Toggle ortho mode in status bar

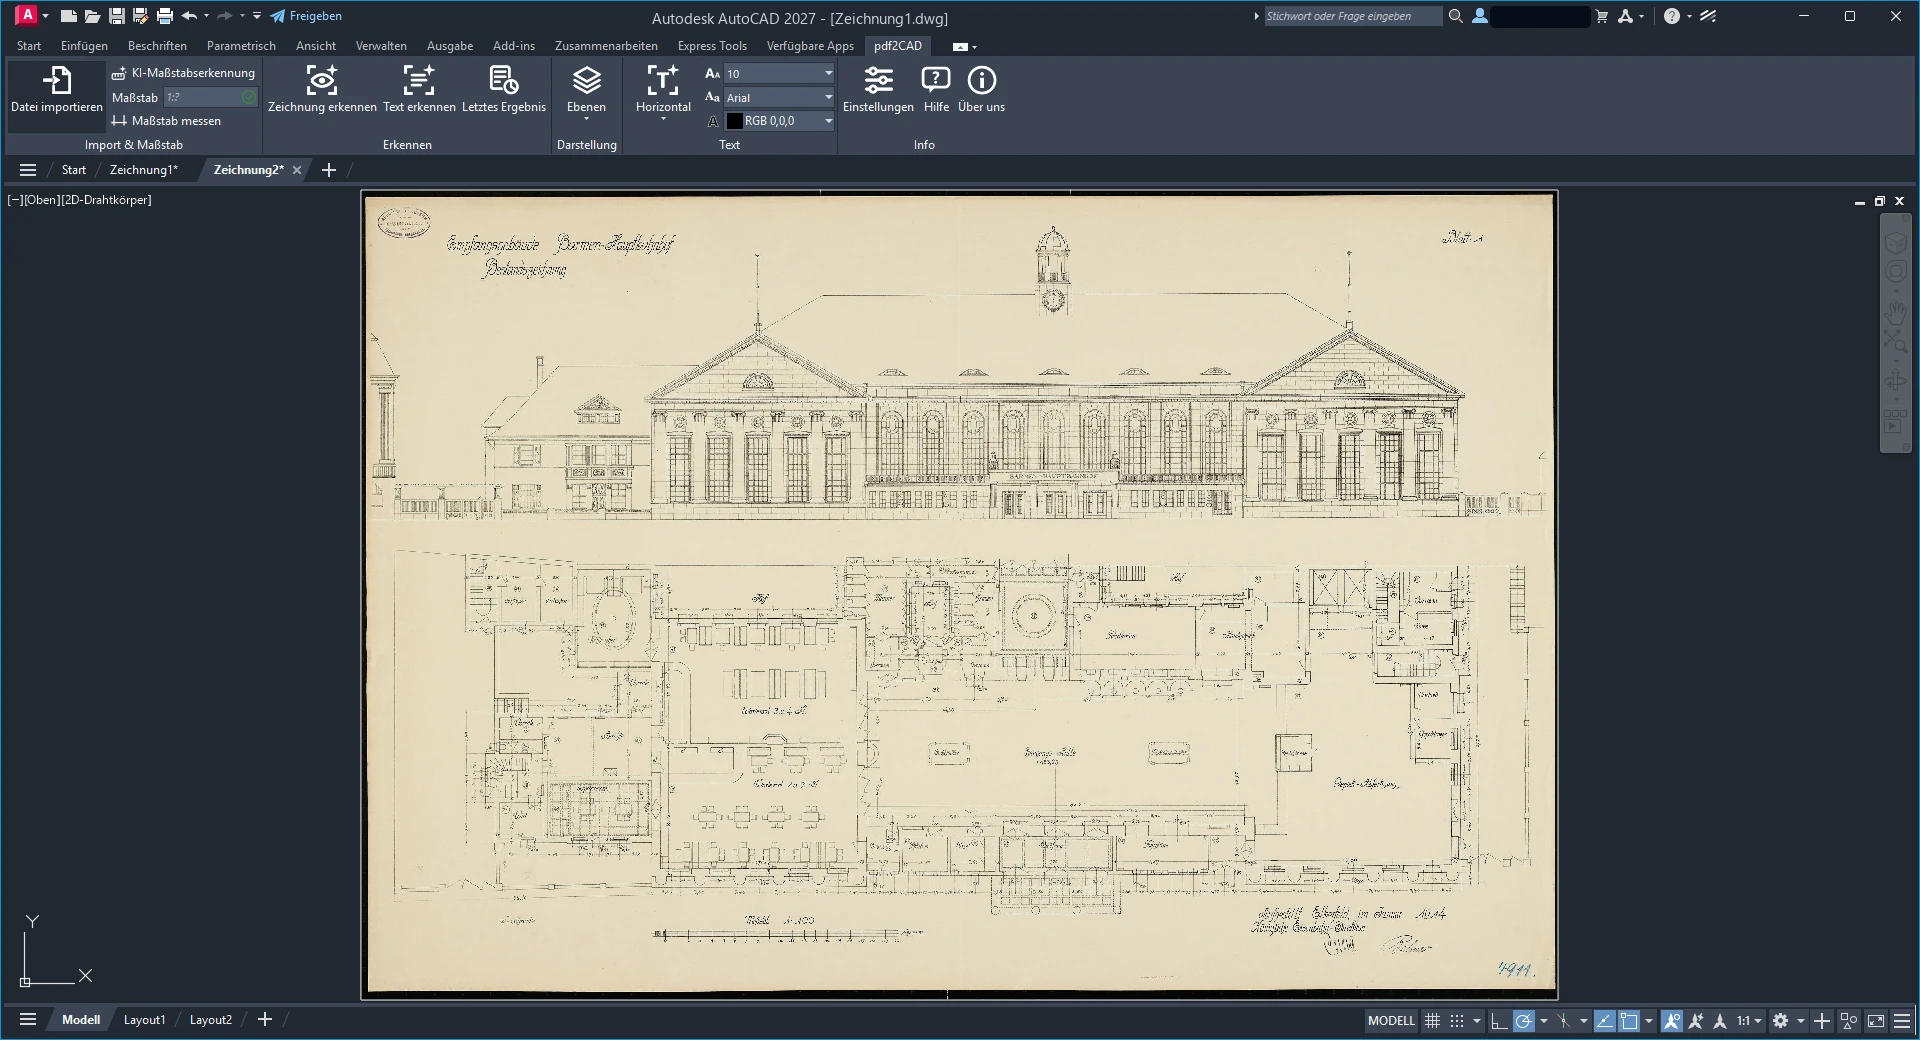coord(1499,1021)
